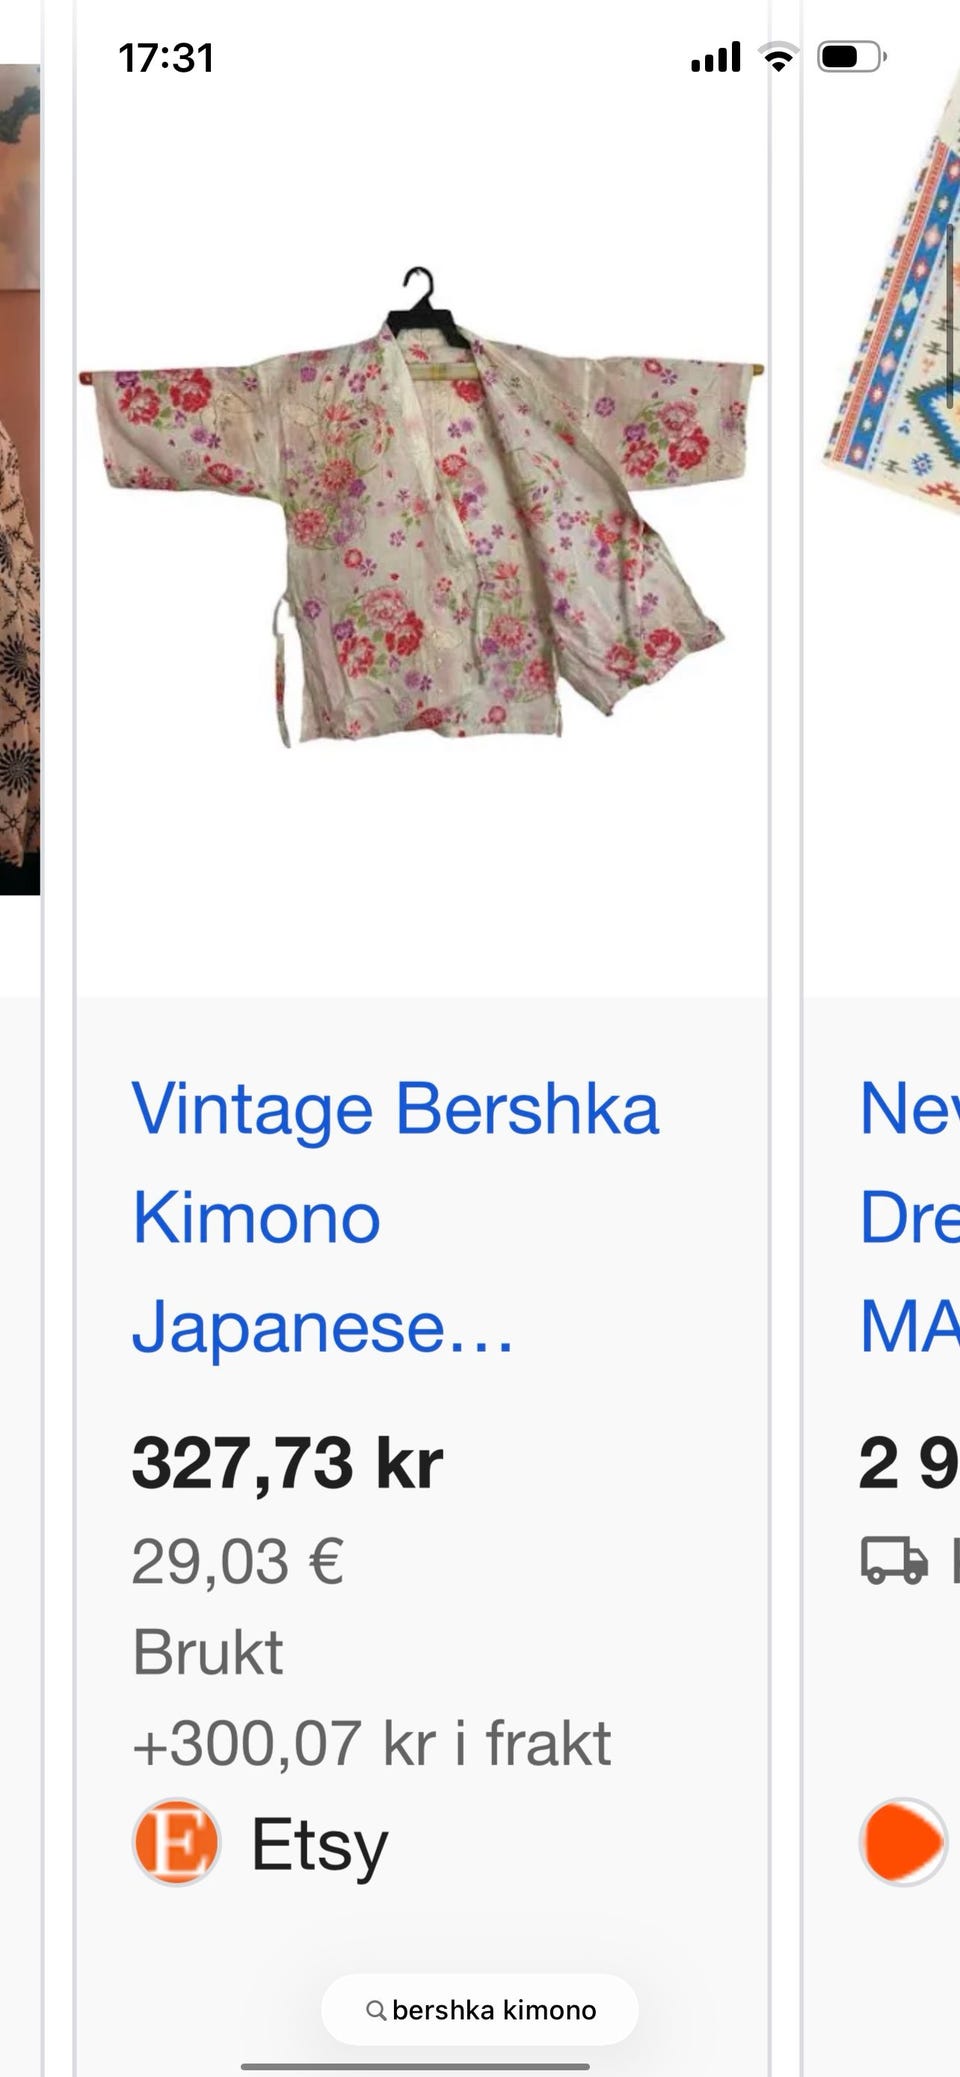Tap the orange store logo on next card
This screenshot has width=960, height=2077.
[903, 1842]
